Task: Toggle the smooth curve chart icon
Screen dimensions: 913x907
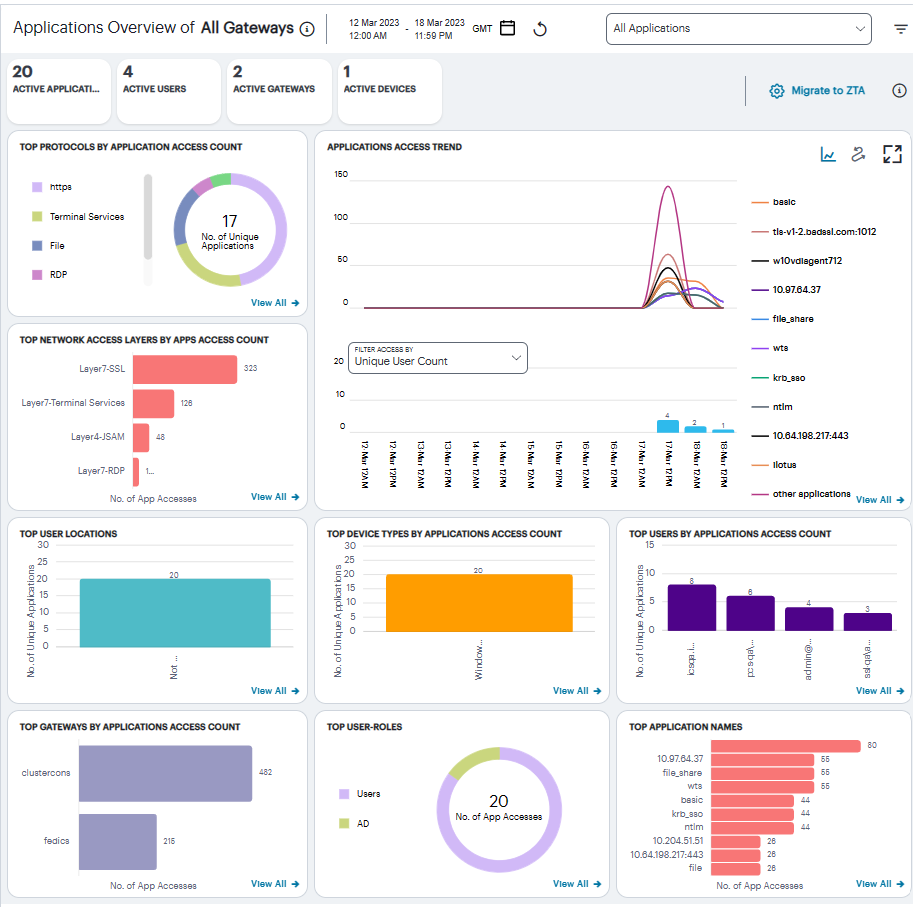Action: coord(859,154)
